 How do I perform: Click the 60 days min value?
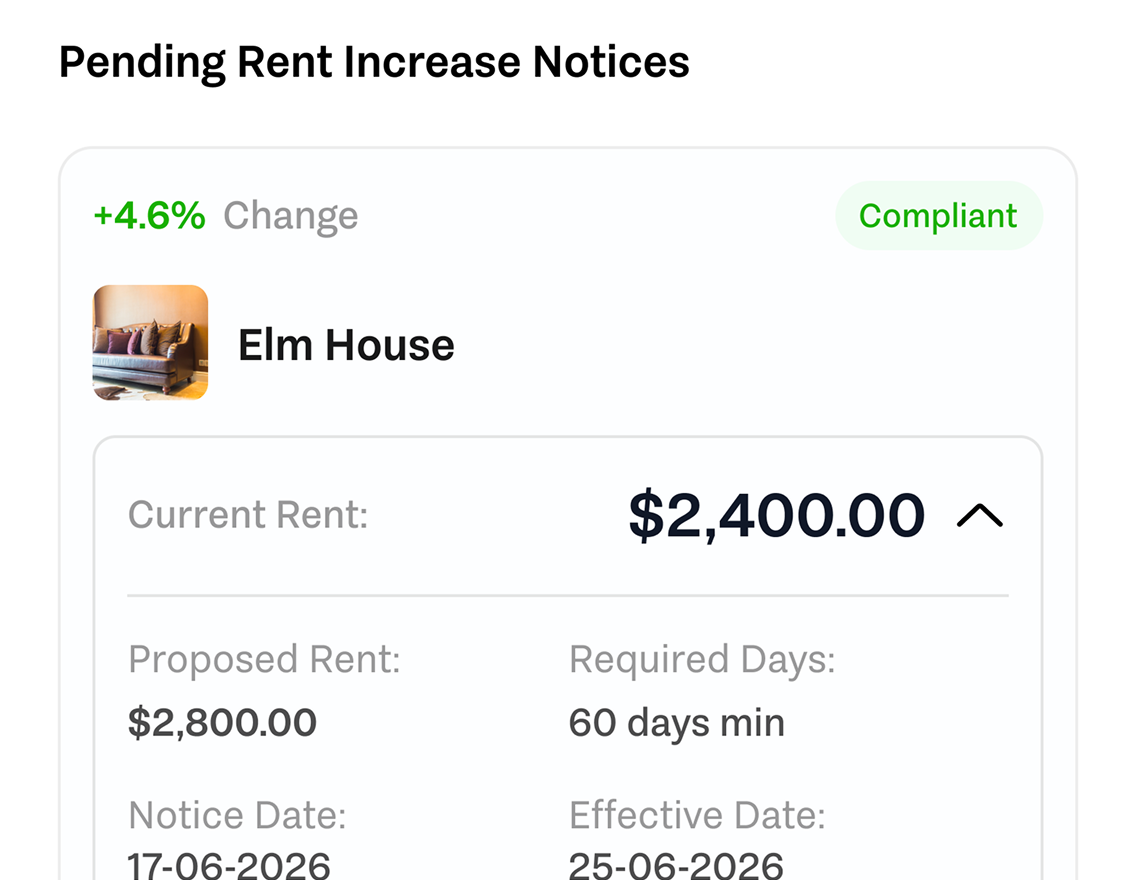point(677,723)
